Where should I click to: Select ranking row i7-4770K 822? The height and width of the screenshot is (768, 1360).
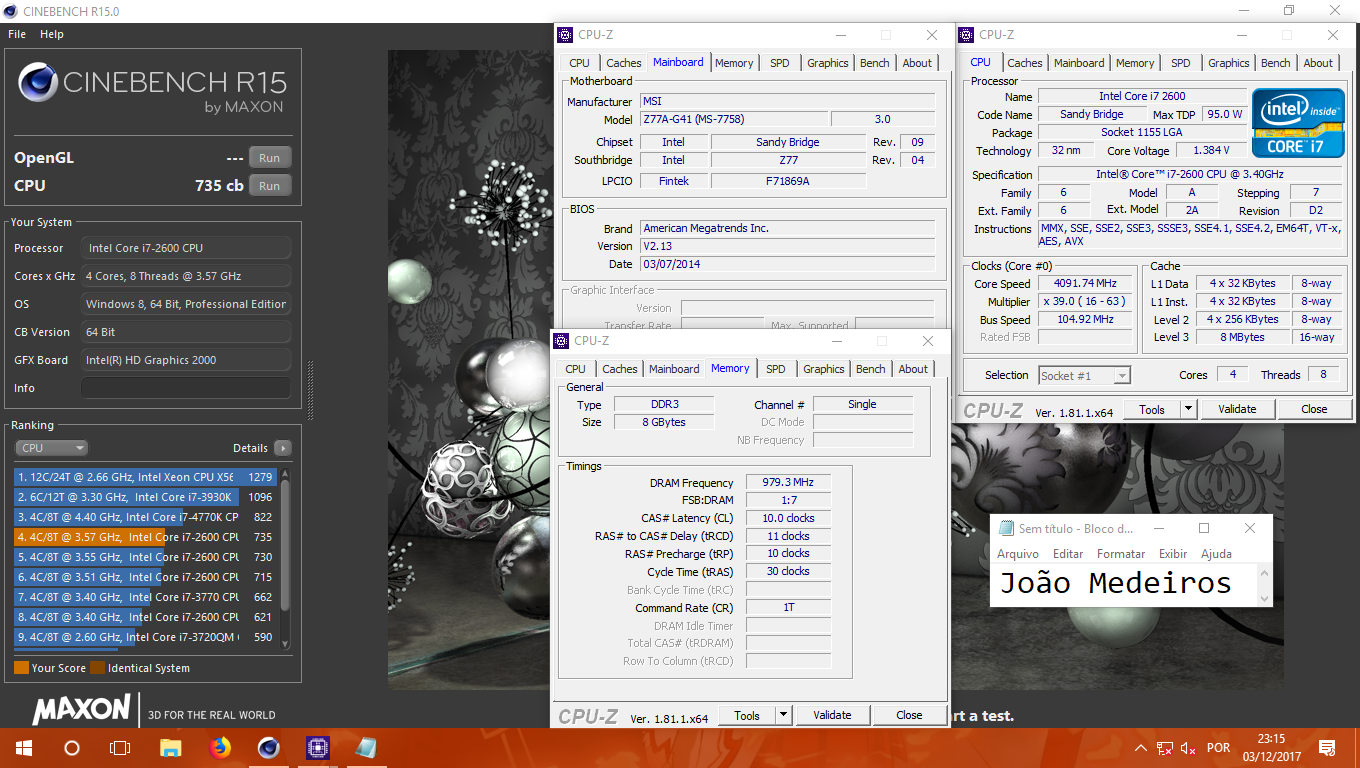(146, 517)
